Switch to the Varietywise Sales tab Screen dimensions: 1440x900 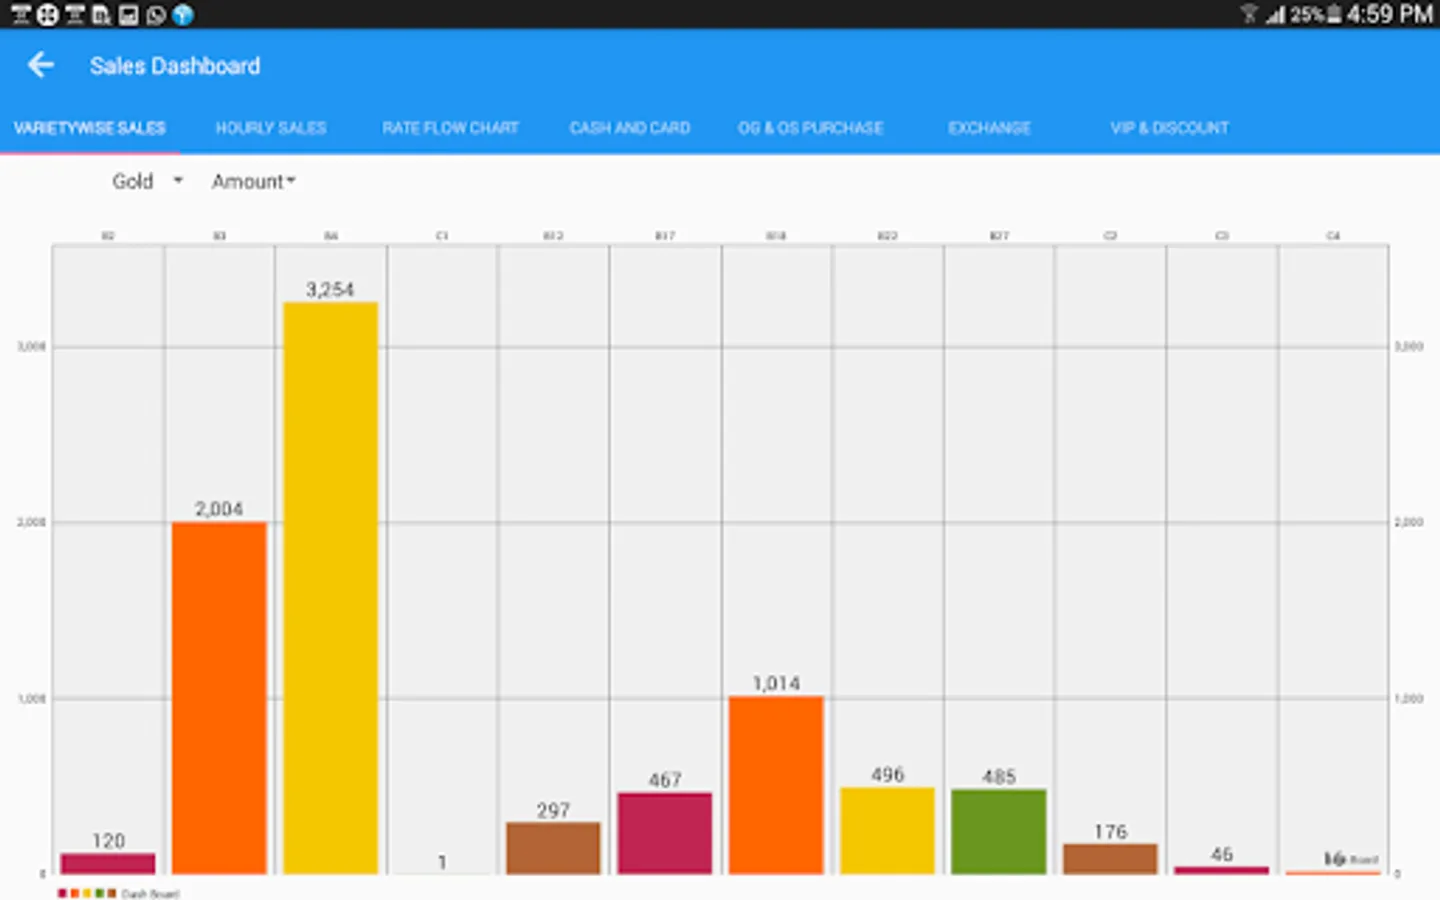[90, 128]
